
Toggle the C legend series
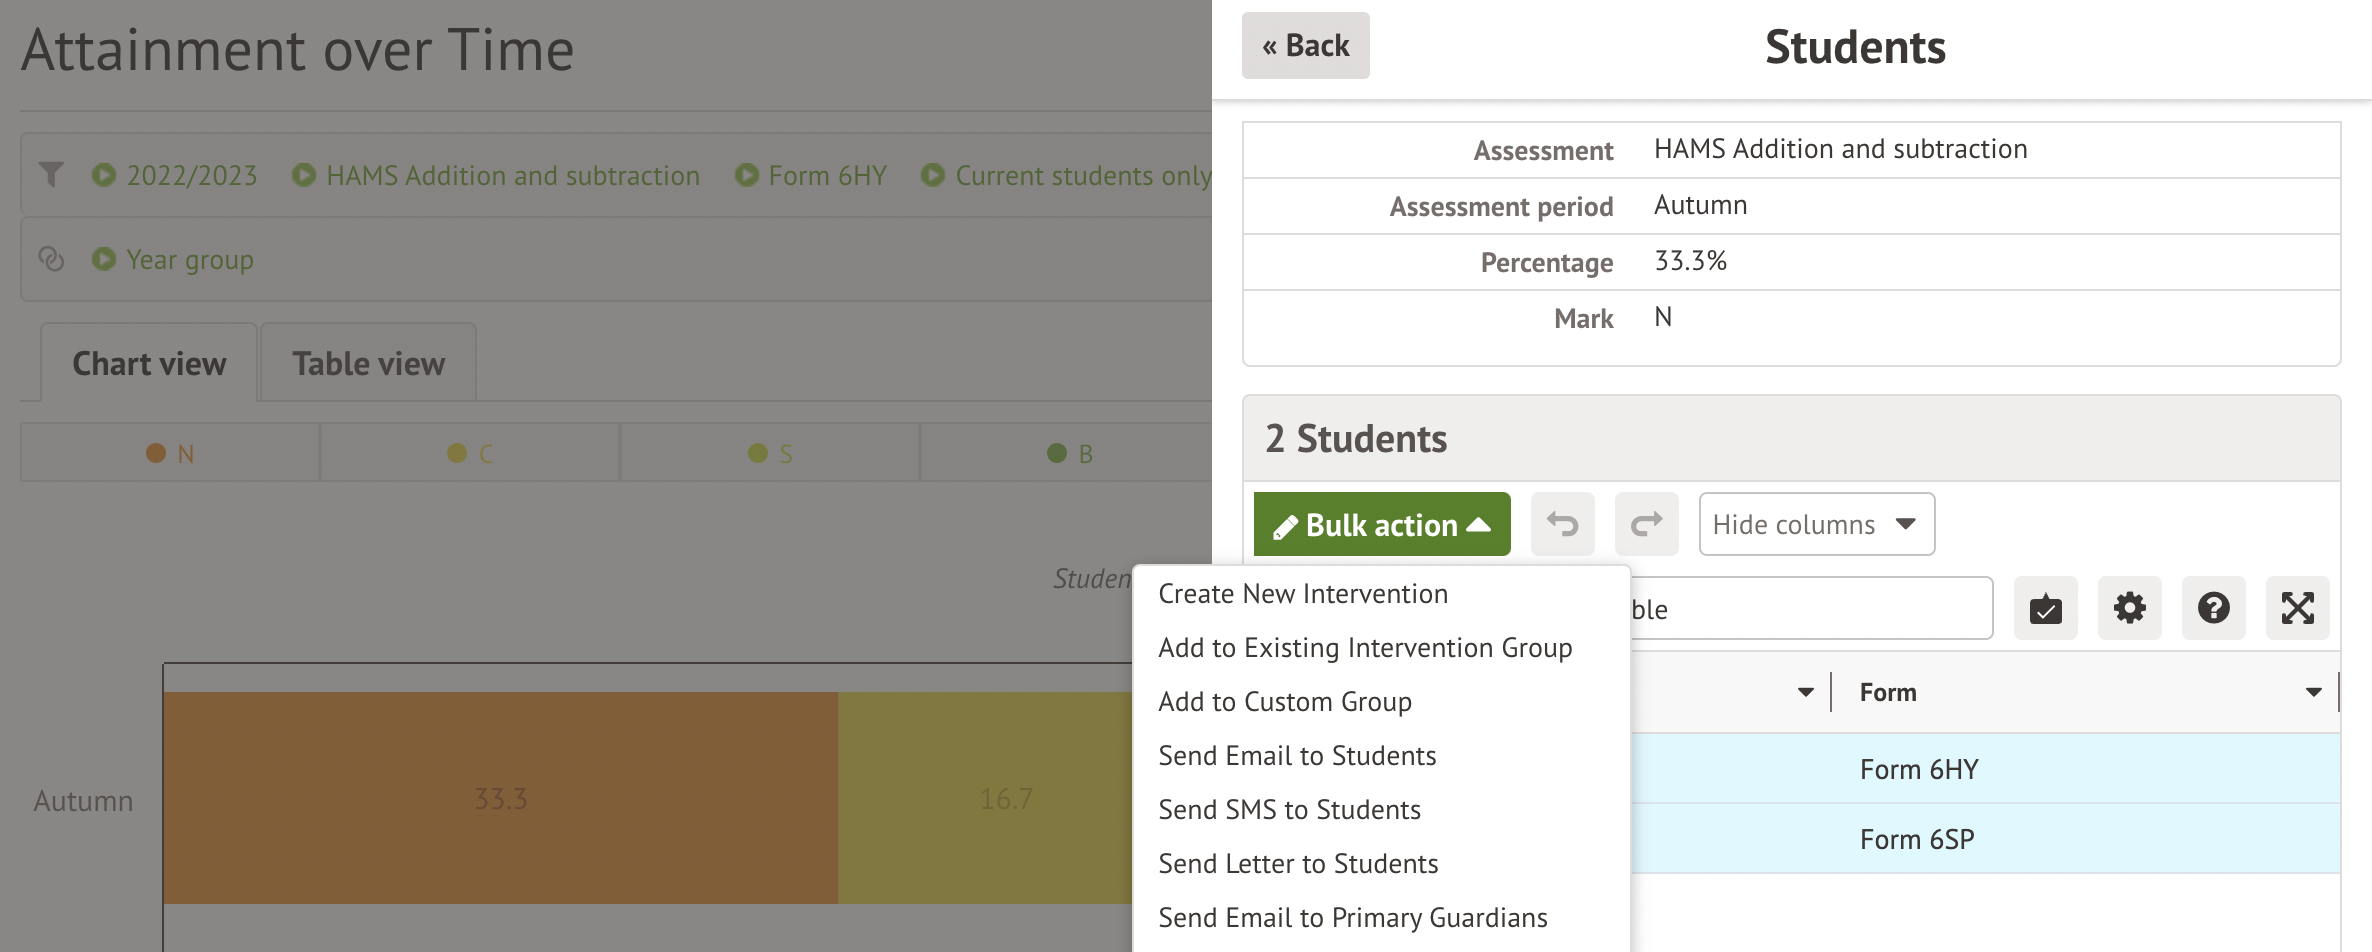click(x=470, y=453)
